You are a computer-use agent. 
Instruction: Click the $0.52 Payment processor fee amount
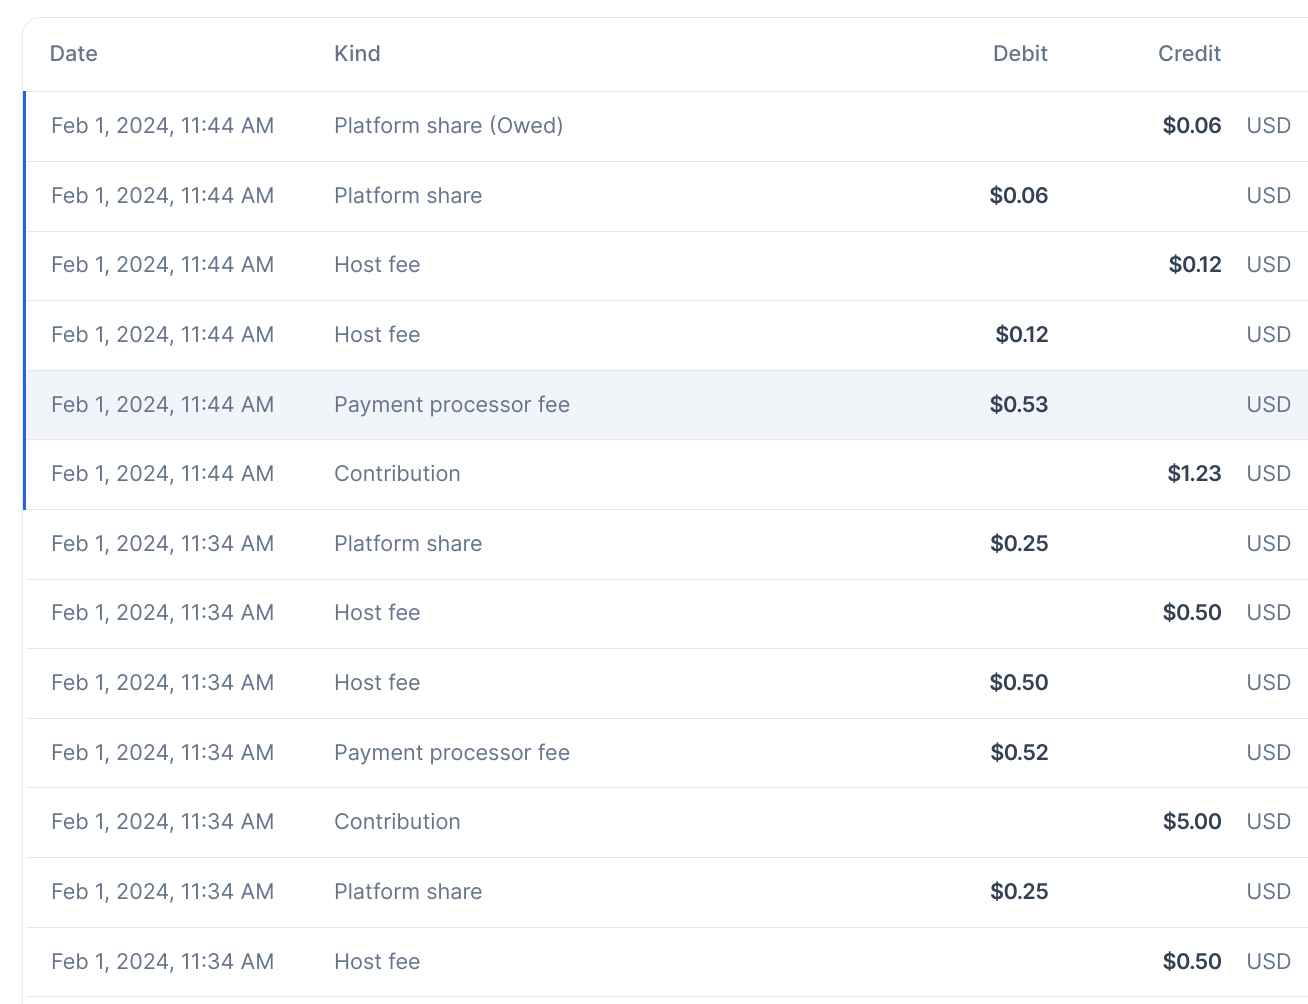click(1019, 753)
